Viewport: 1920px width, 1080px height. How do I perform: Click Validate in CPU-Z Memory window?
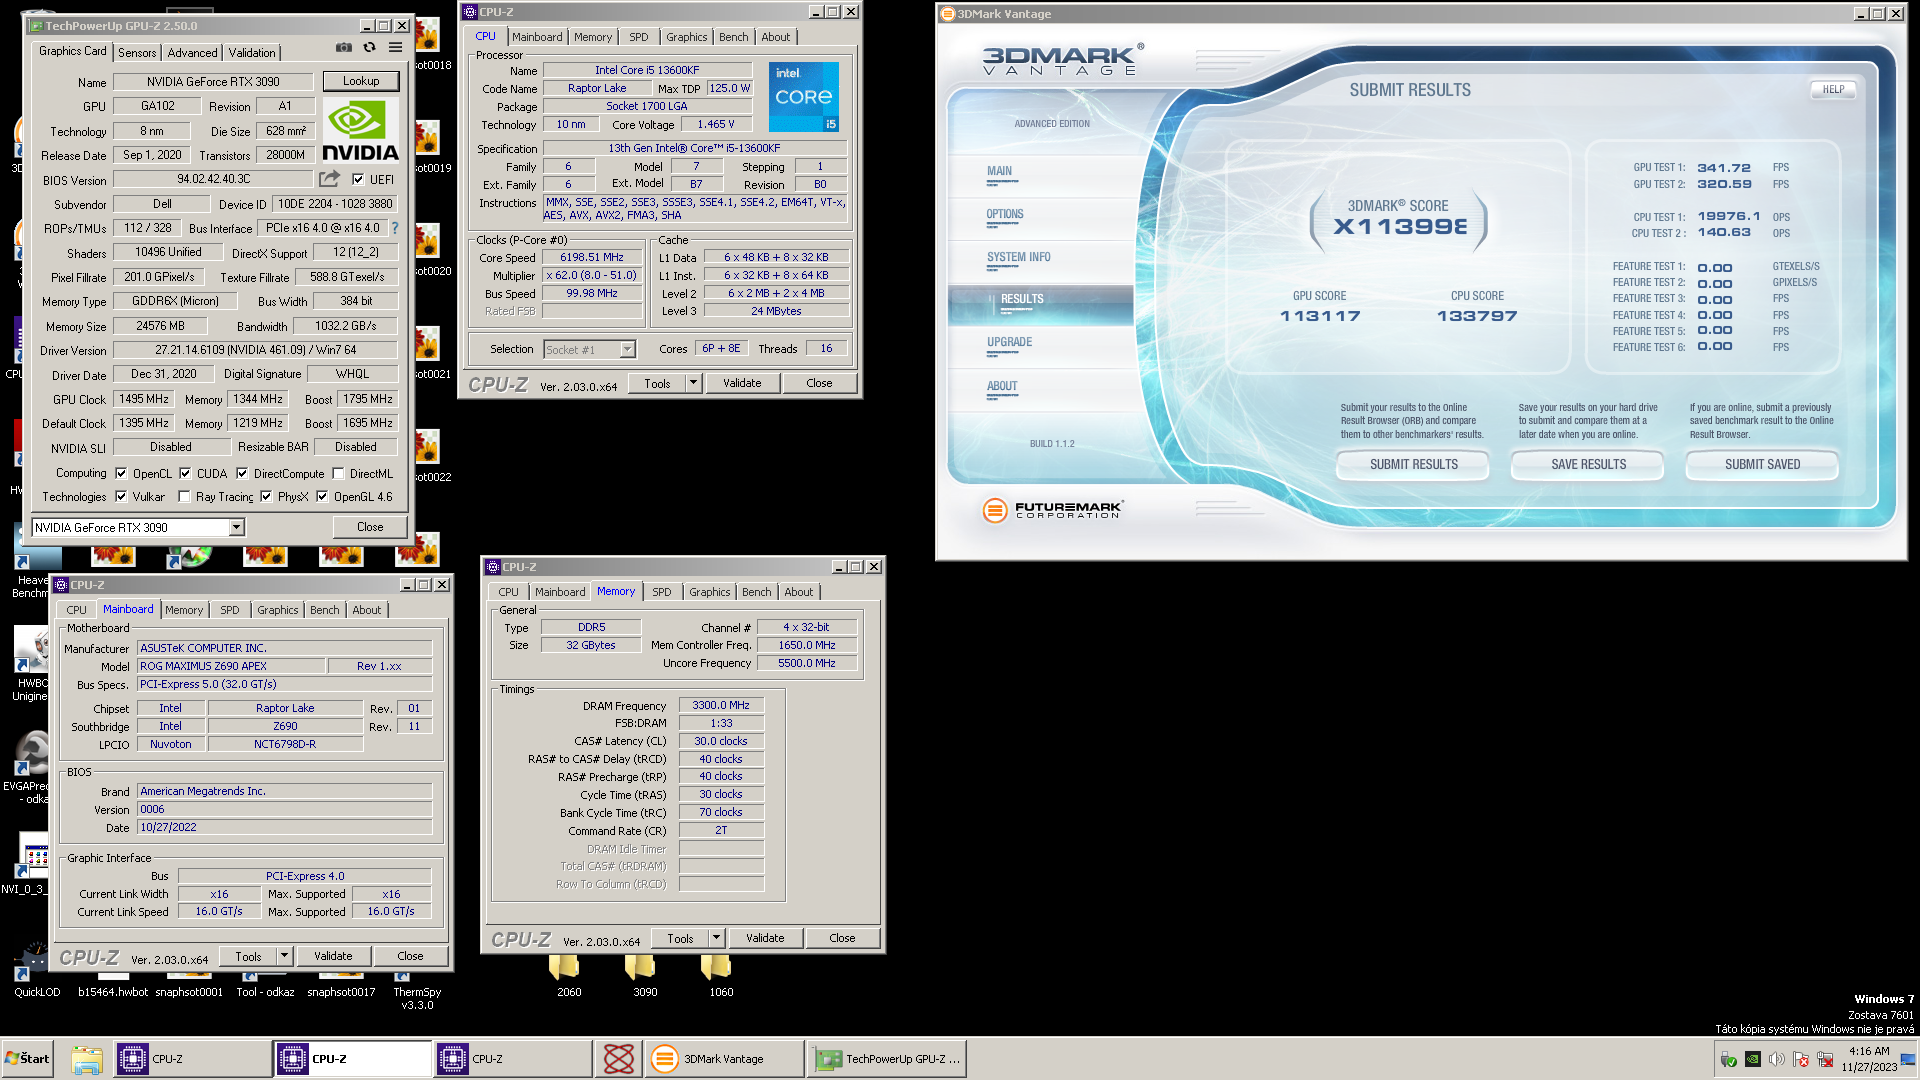(765, 938)
